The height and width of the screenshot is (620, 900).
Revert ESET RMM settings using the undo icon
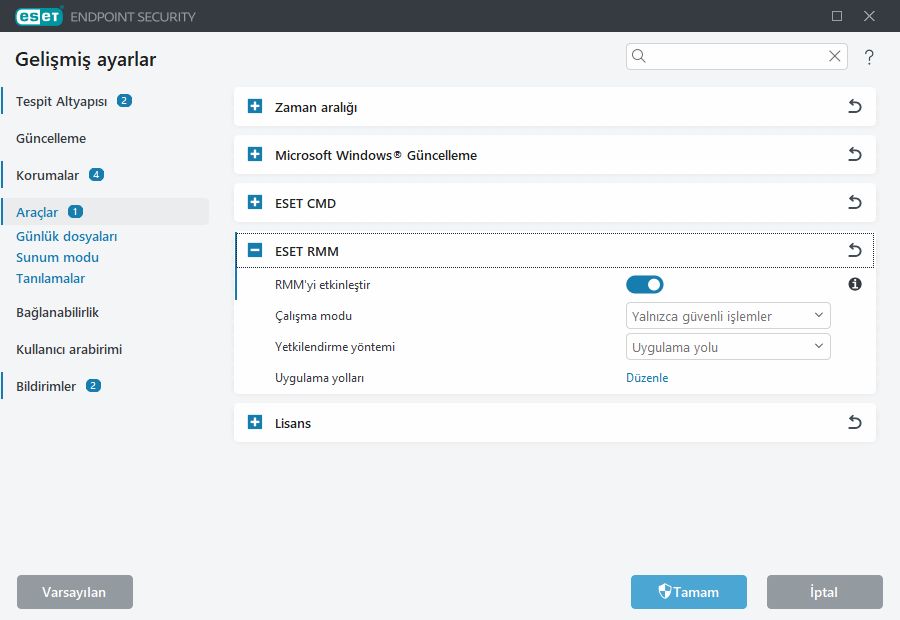(855, 250)
